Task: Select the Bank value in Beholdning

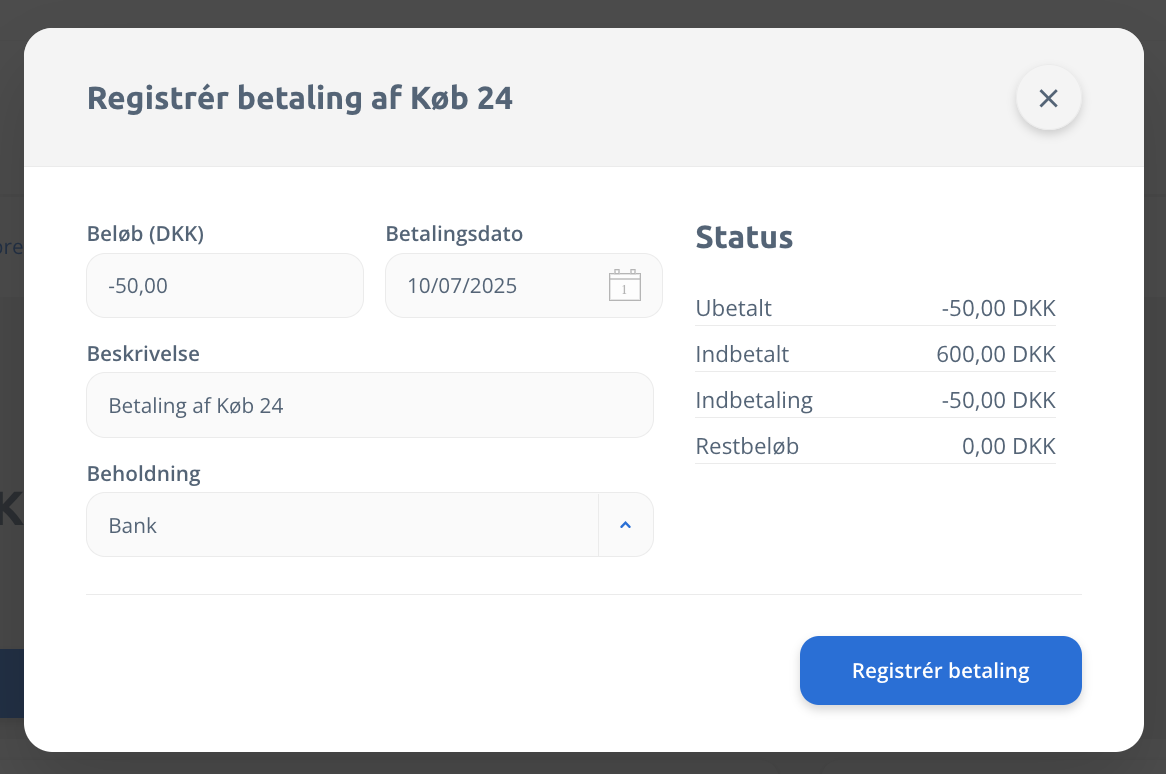Action: 132,526
